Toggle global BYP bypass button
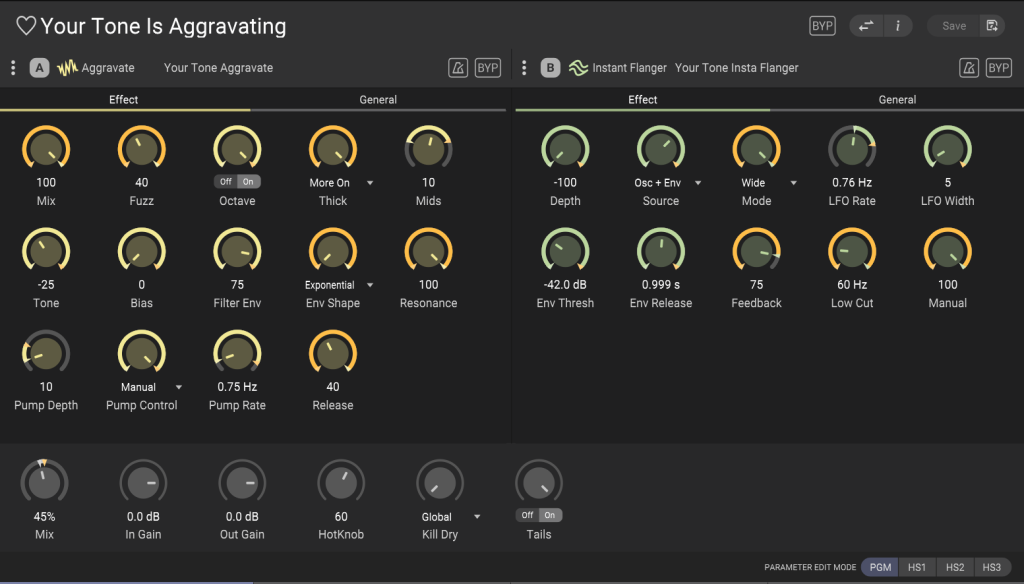Screen dimensions: 1024x584 pyautogui.click(x=822, y=26)
